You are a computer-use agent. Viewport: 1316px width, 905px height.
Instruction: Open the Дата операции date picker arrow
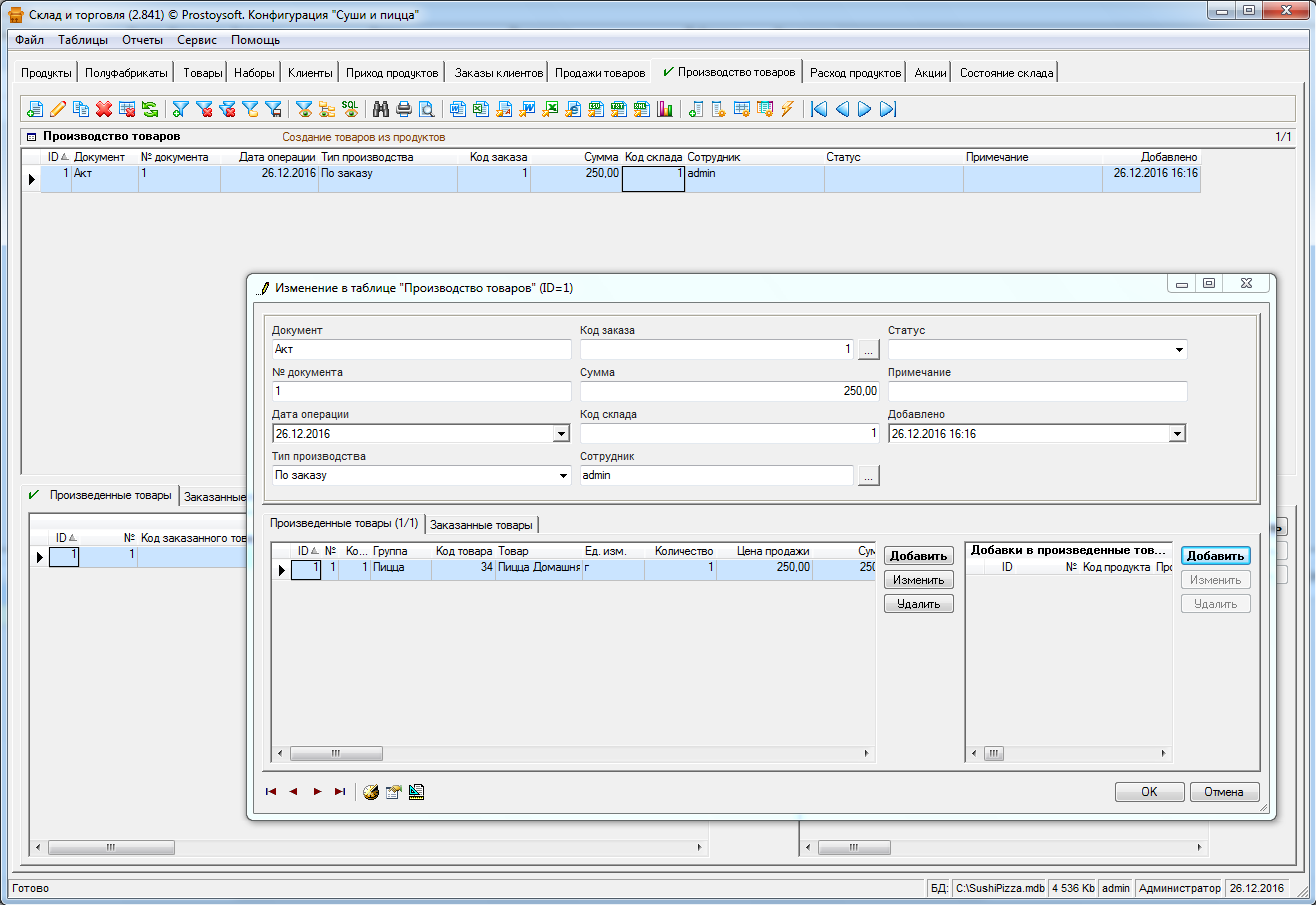561,434
